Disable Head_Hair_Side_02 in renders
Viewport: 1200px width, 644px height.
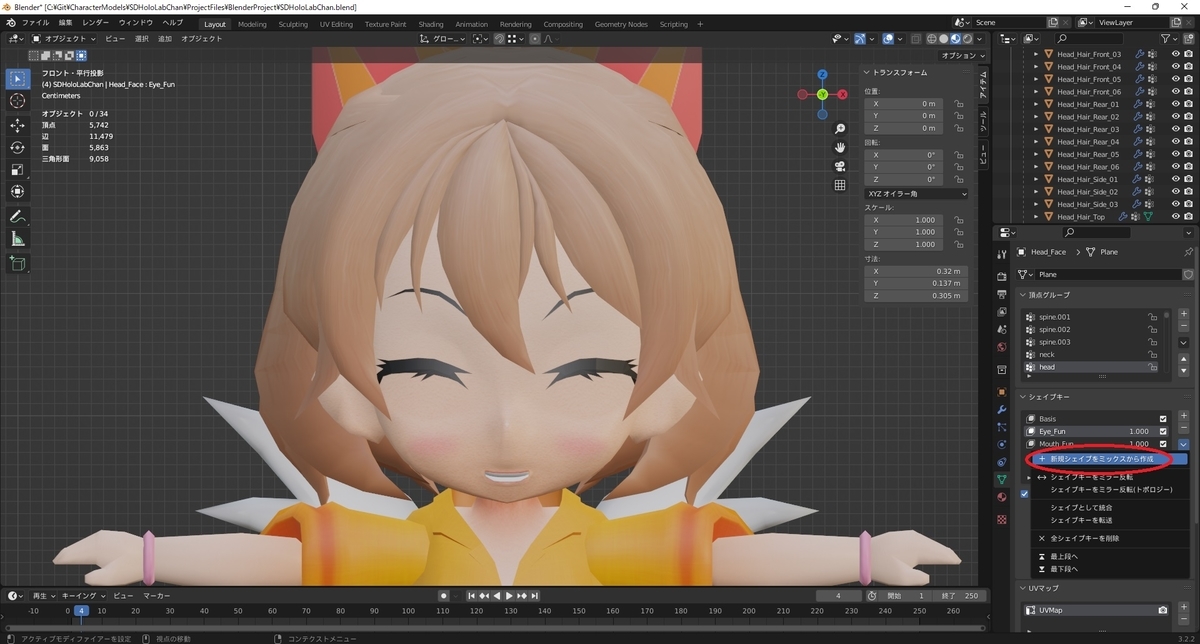click(x=1188, y=191)
